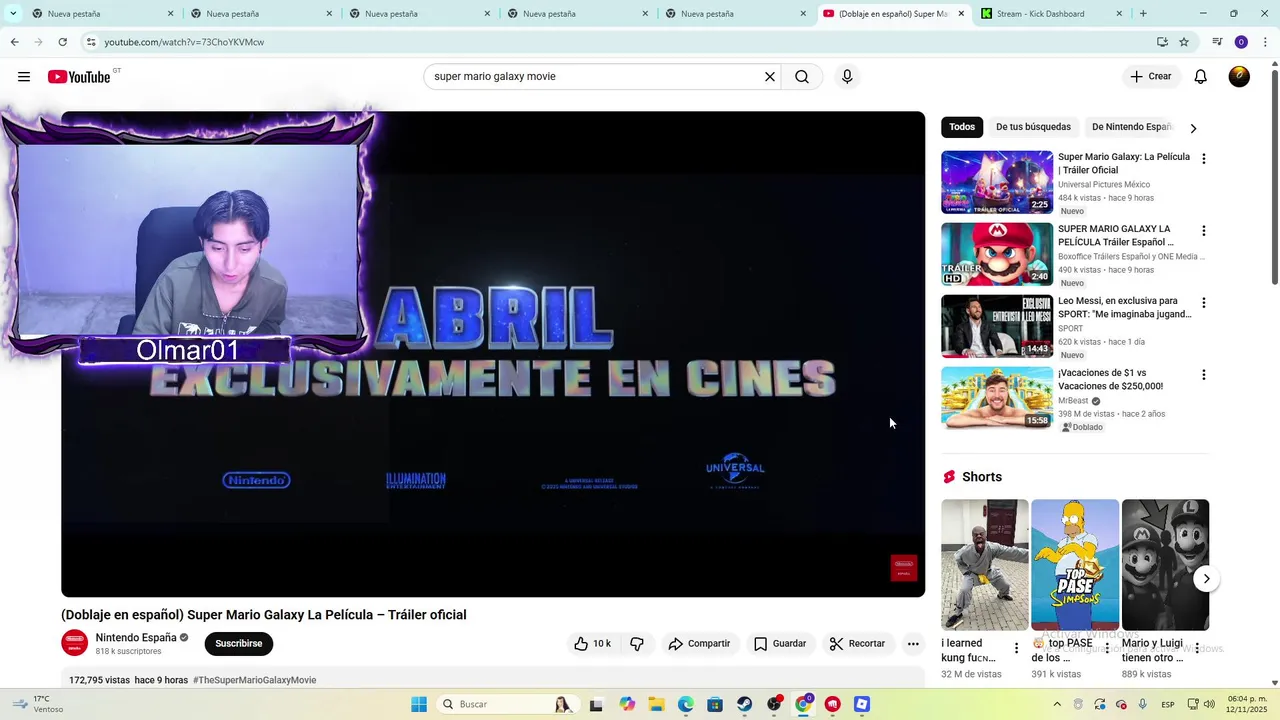Viewport: 1280px width, 720px height.
Task: Run search with the magnifier button
Action: pyautogui.click(x=802, y=77)
